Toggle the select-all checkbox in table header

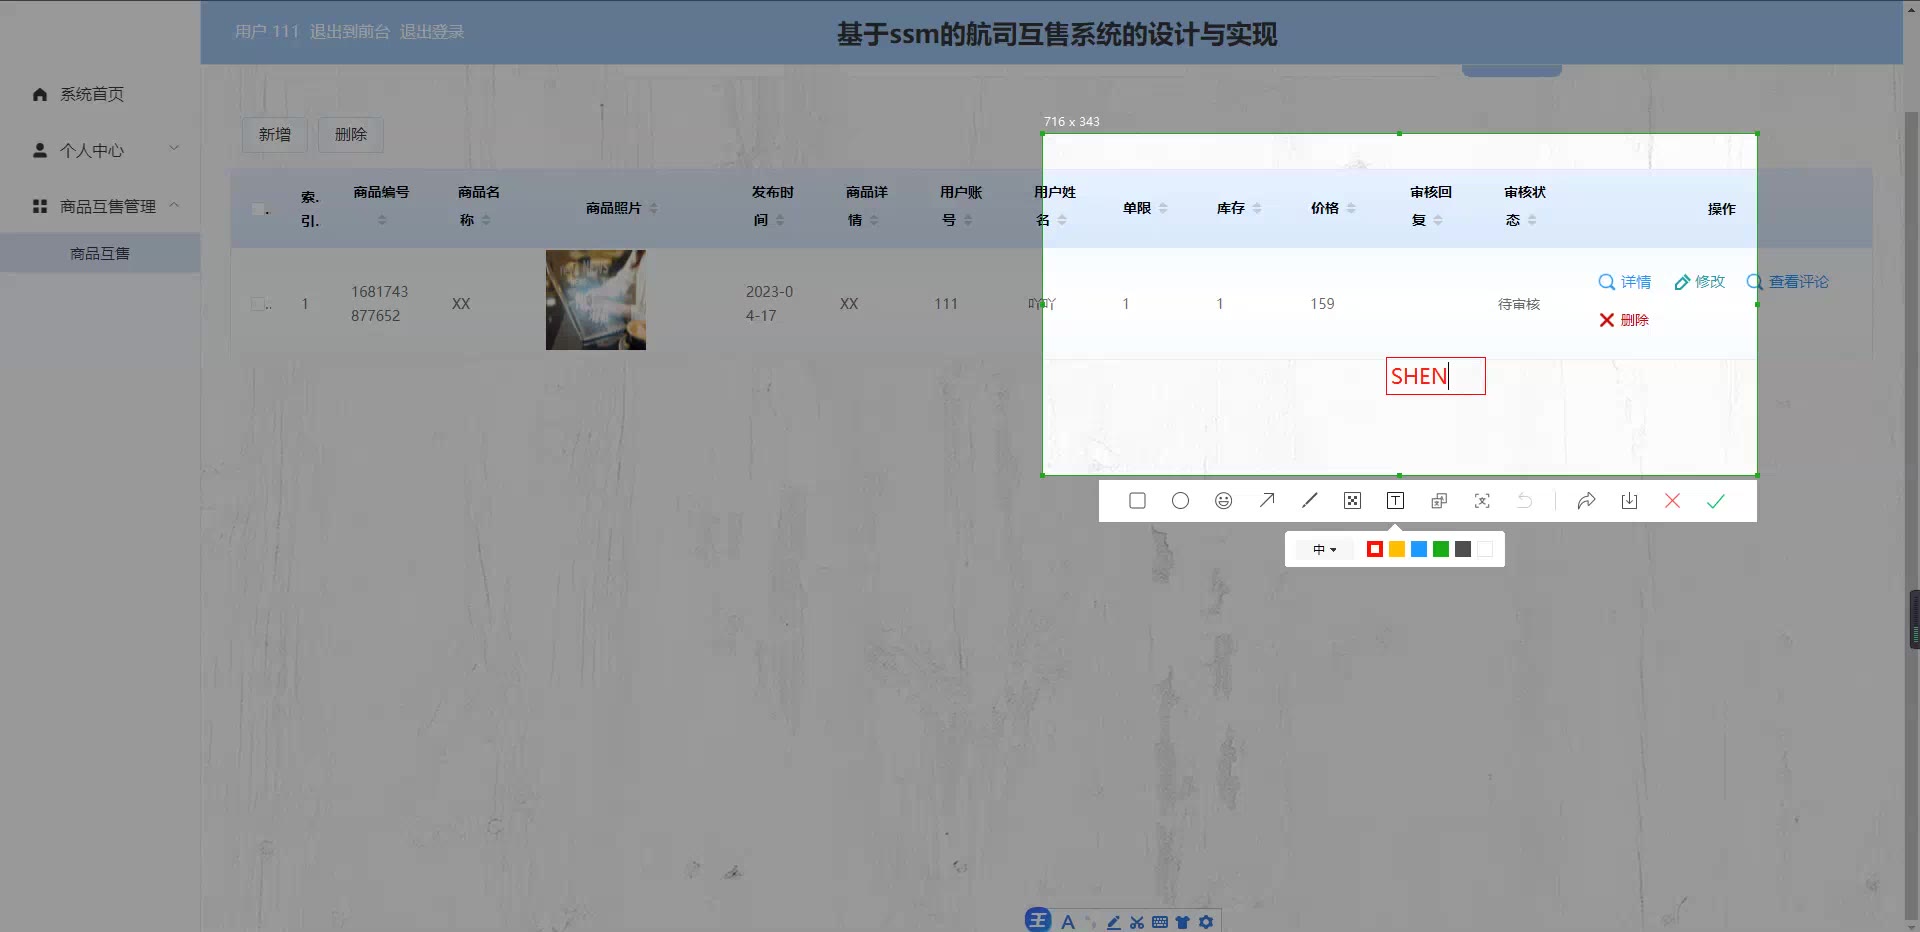(258, 209)
